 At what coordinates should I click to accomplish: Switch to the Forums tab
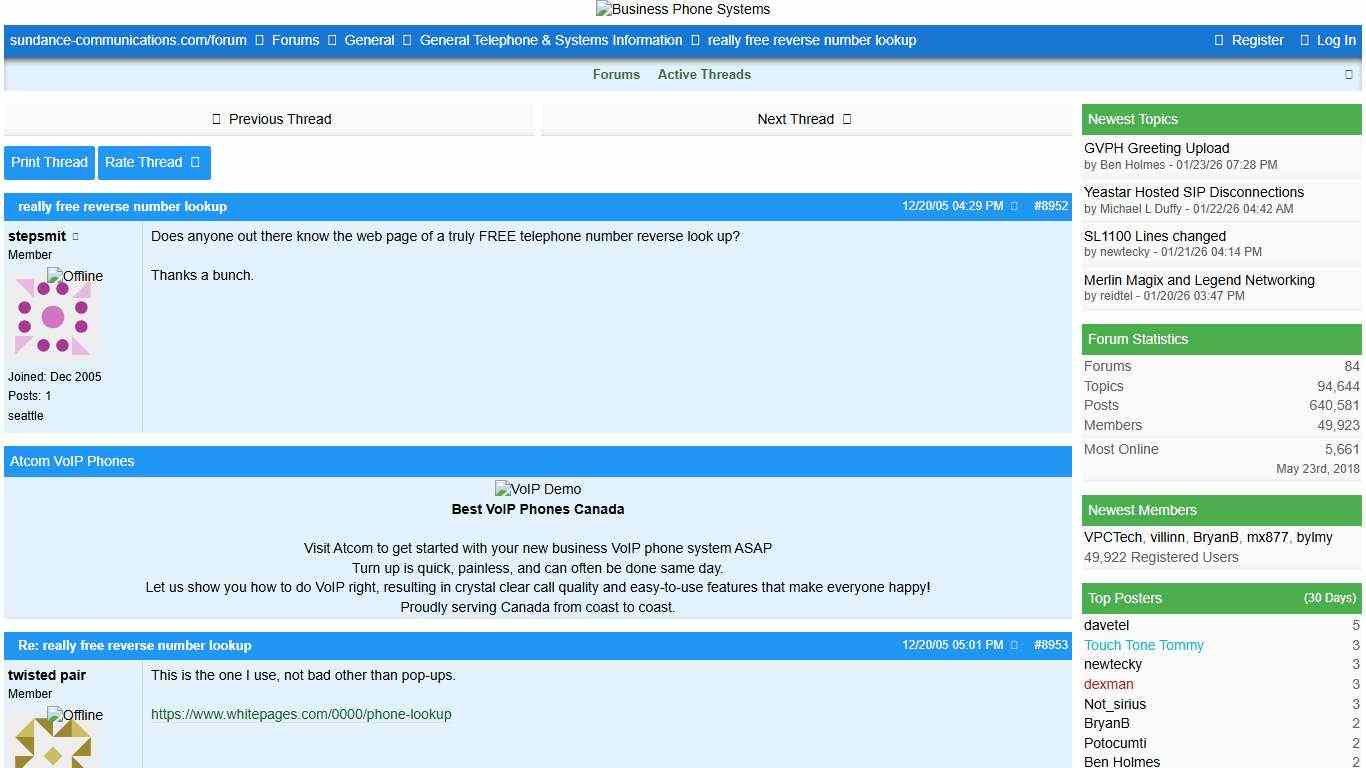[616, 74]
